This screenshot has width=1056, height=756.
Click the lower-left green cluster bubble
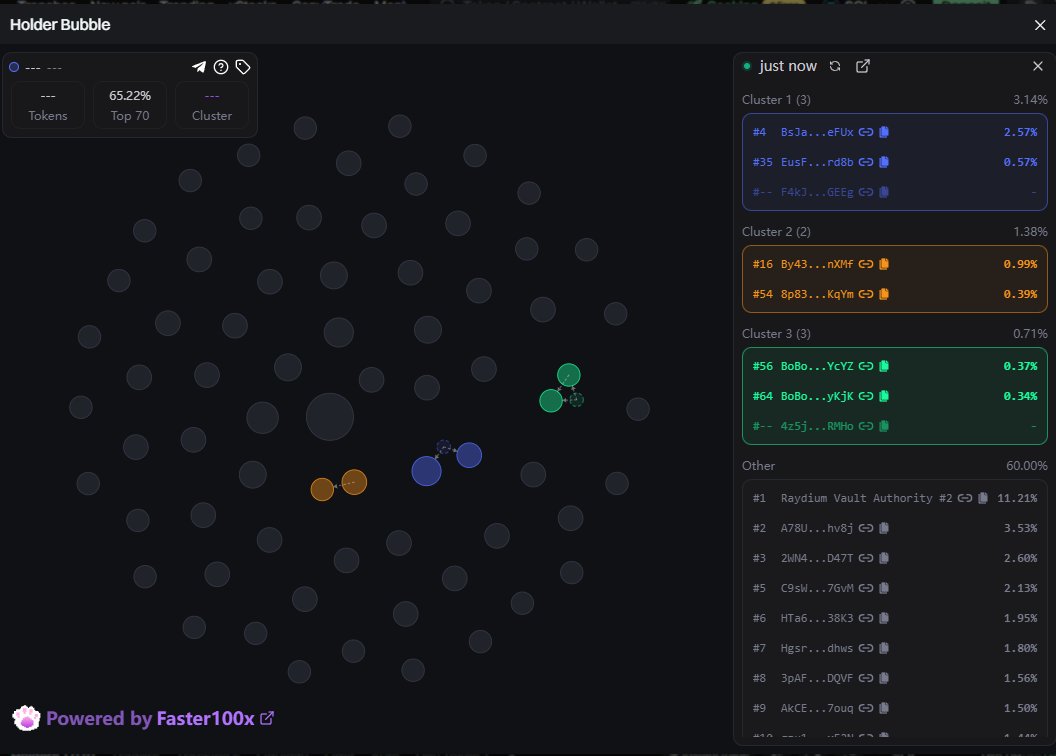551,401
